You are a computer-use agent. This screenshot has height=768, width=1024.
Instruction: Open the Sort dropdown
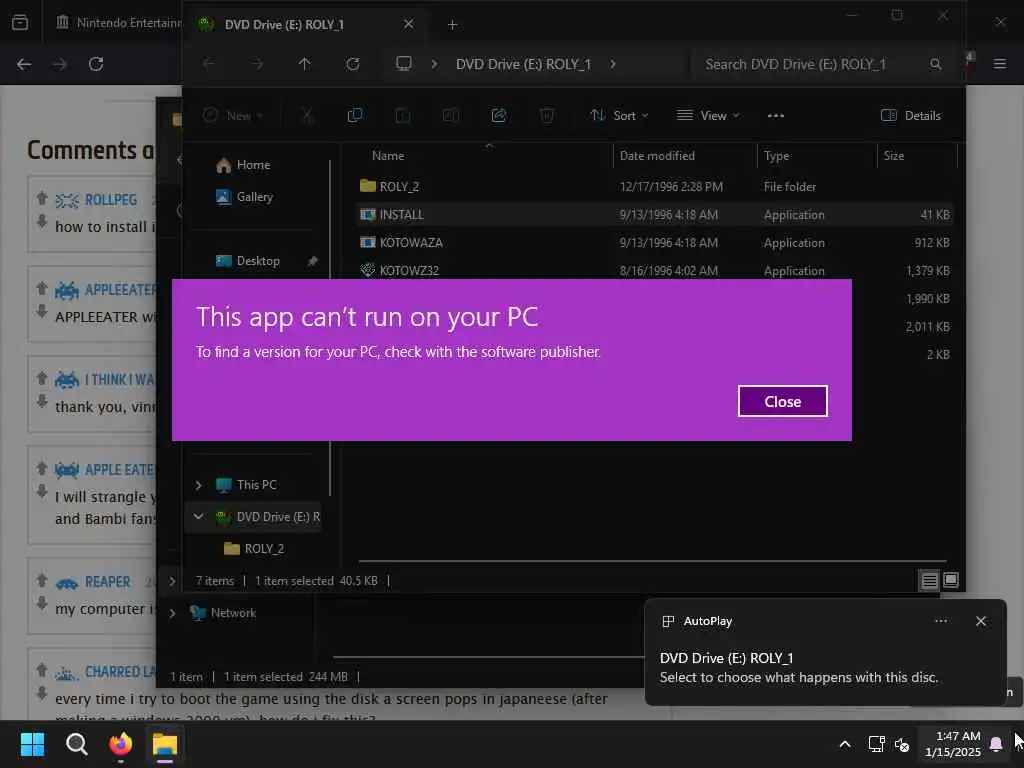(619, 116)
